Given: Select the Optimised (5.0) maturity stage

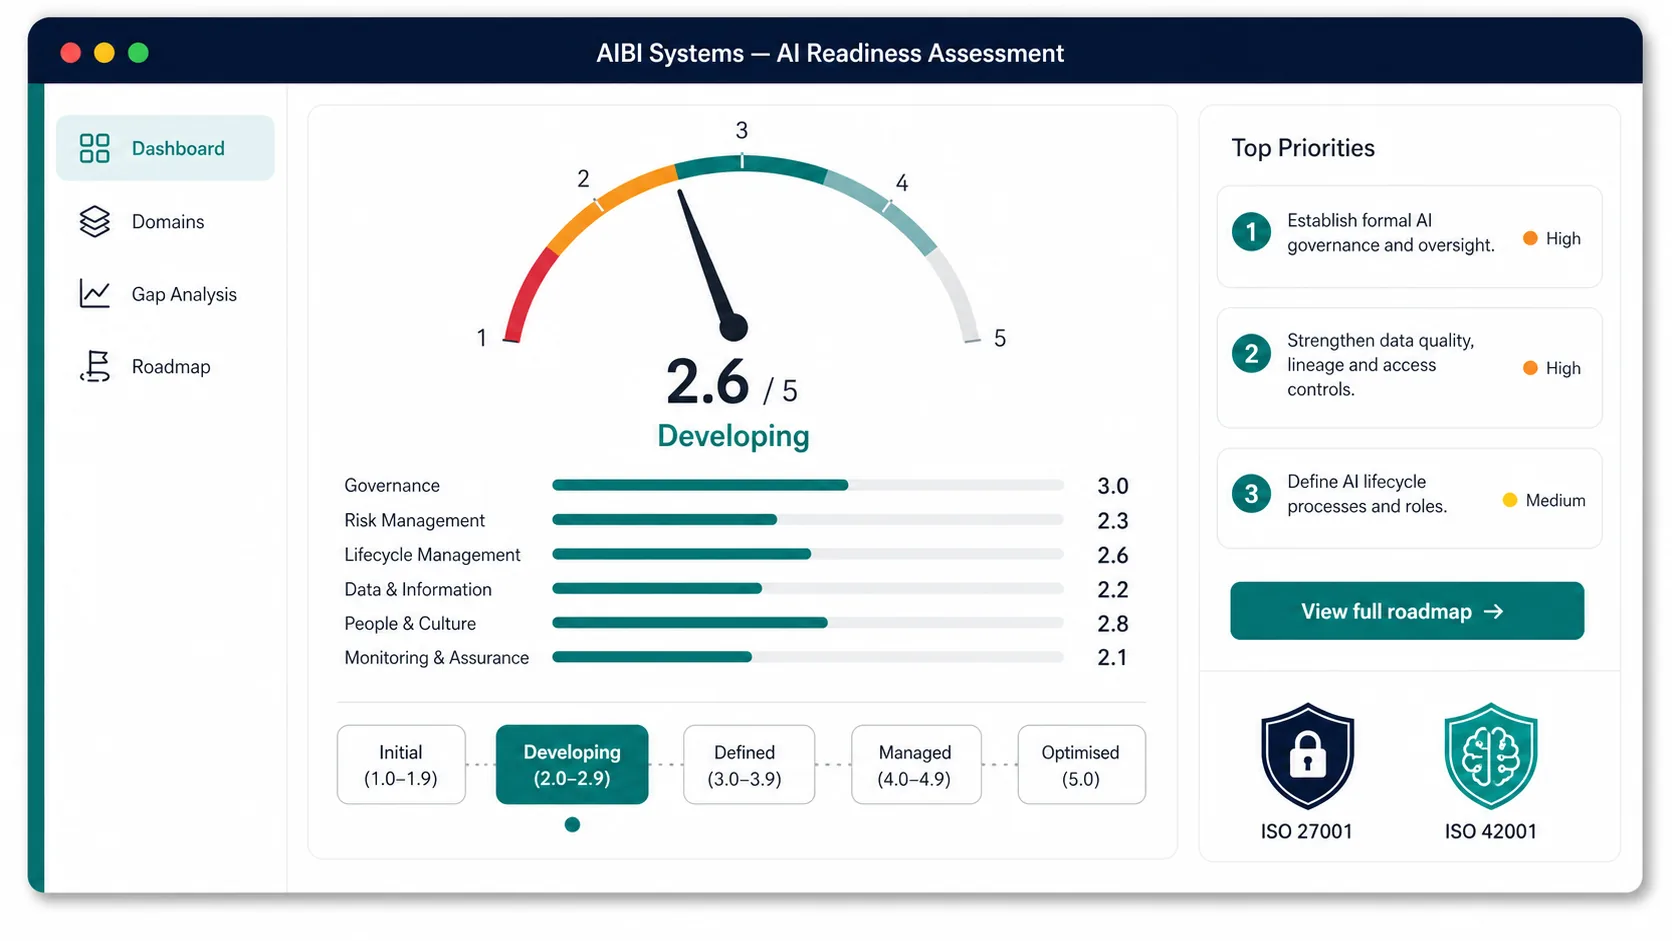Looking at the screenshot, I should [x=1081, y=765].
